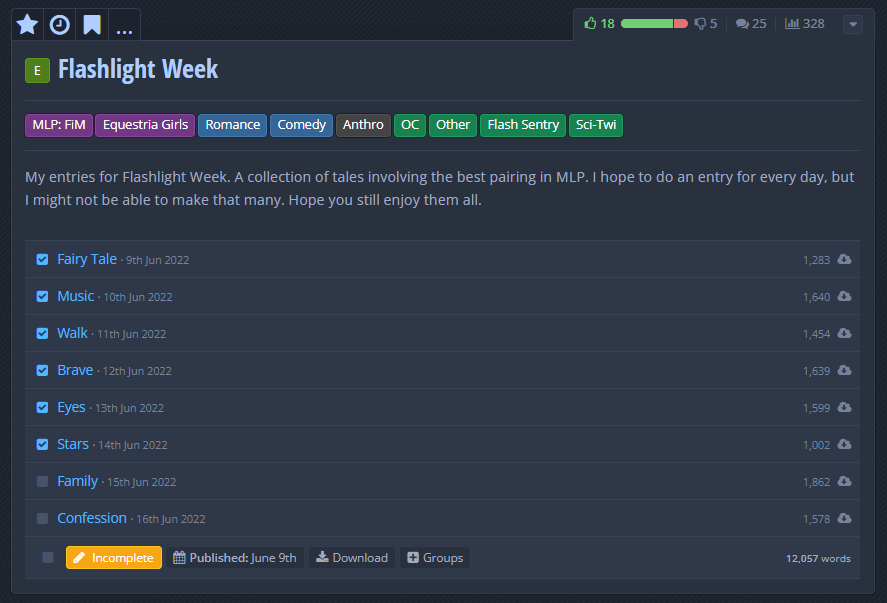
Task: Click the like/dislike ratio bar
Action: pos(654,24)
